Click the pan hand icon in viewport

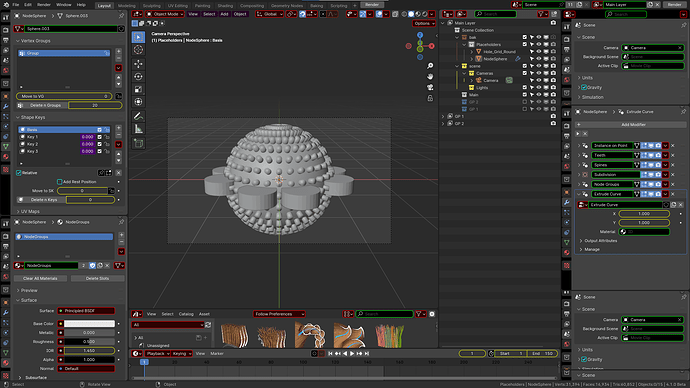click(430, 77)
